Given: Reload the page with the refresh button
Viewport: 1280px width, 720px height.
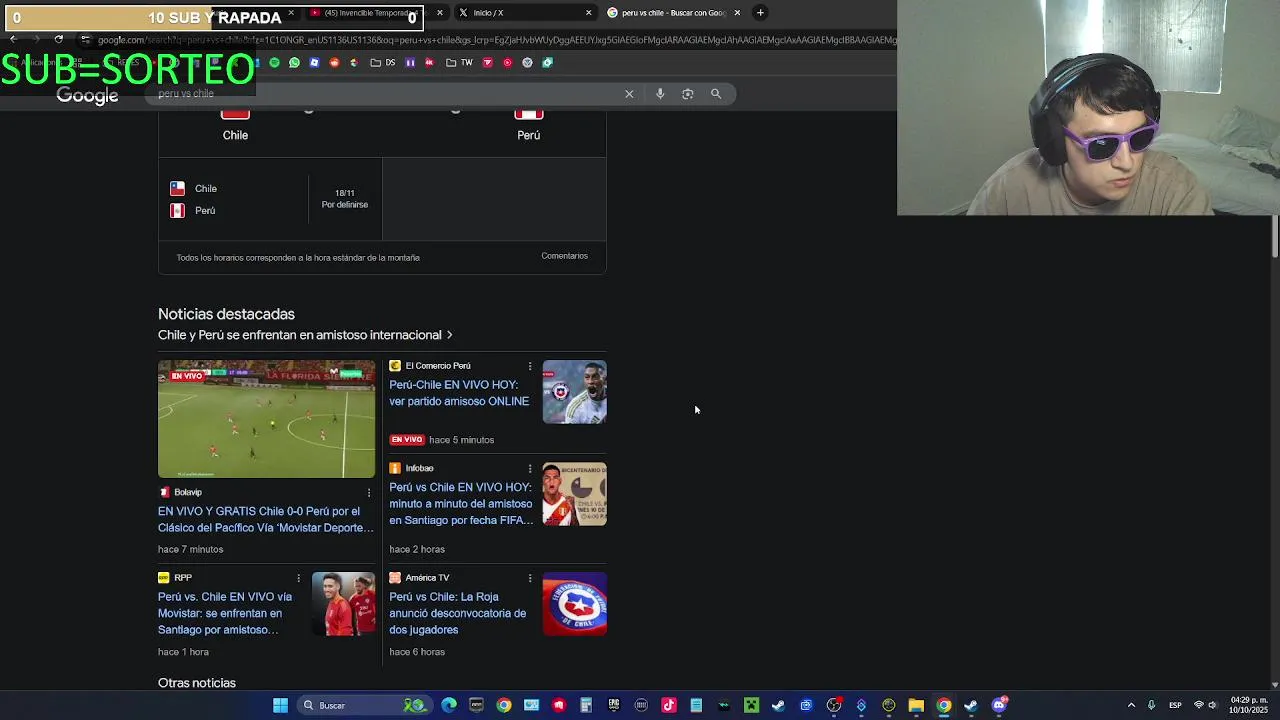Looking at the screenshot, I should (x=58, y=39).
